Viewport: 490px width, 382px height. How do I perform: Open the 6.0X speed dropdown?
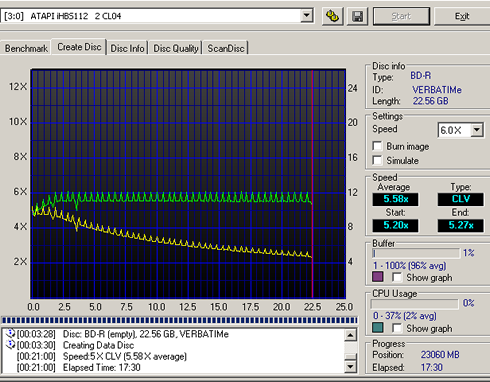point(477,130)
